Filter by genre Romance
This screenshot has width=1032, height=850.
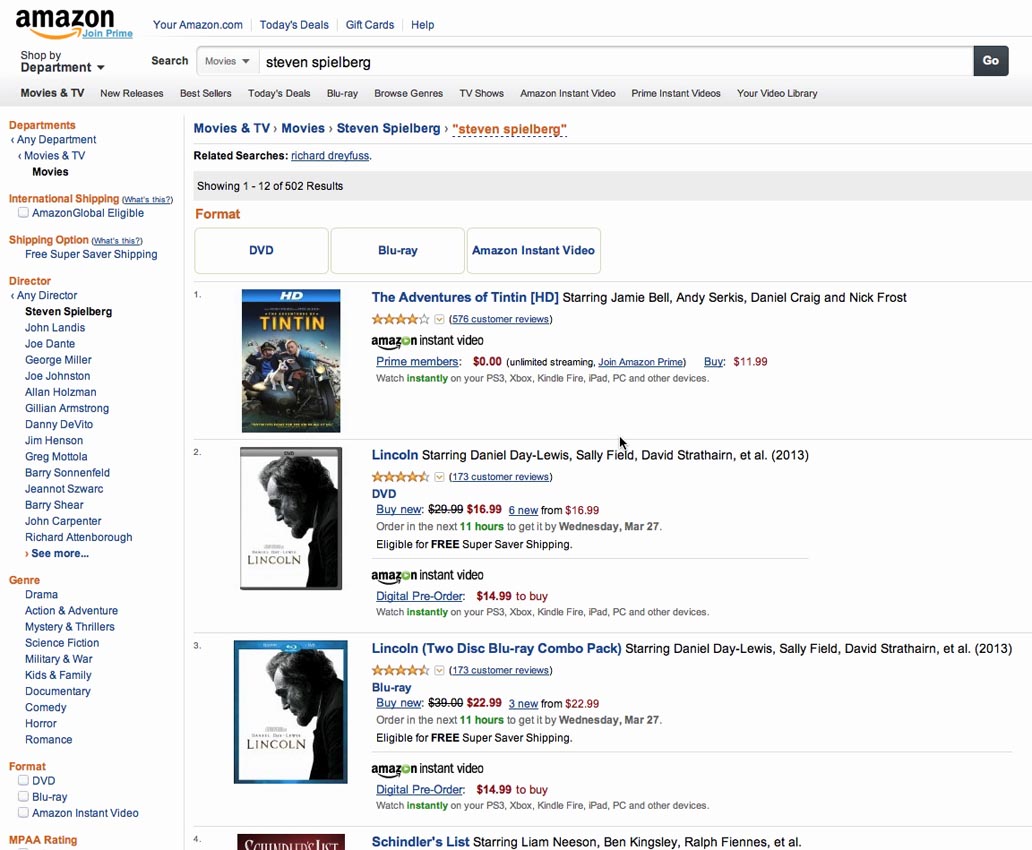pos(48,740)
